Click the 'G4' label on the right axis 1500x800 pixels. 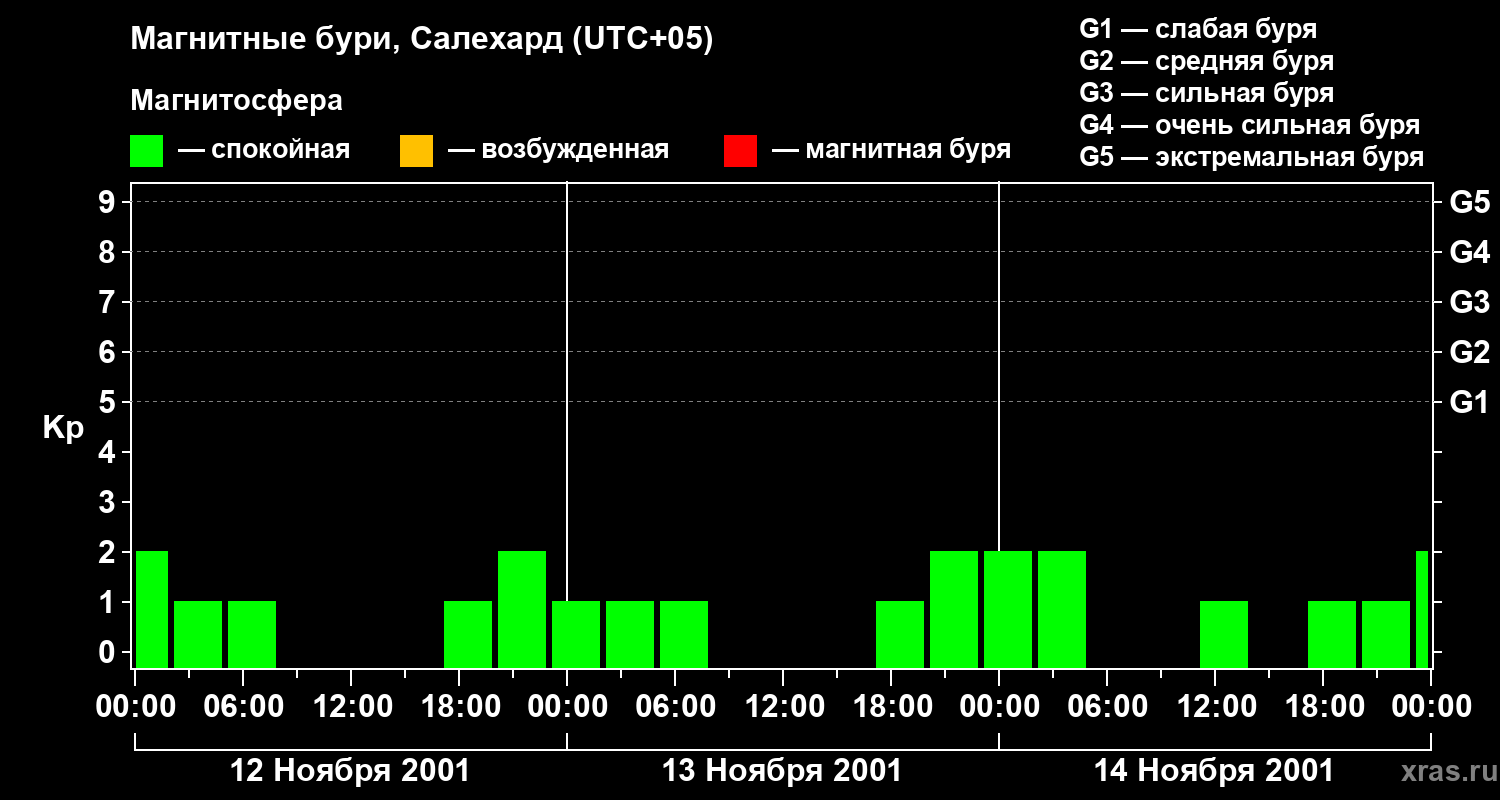pos(1470,252)
